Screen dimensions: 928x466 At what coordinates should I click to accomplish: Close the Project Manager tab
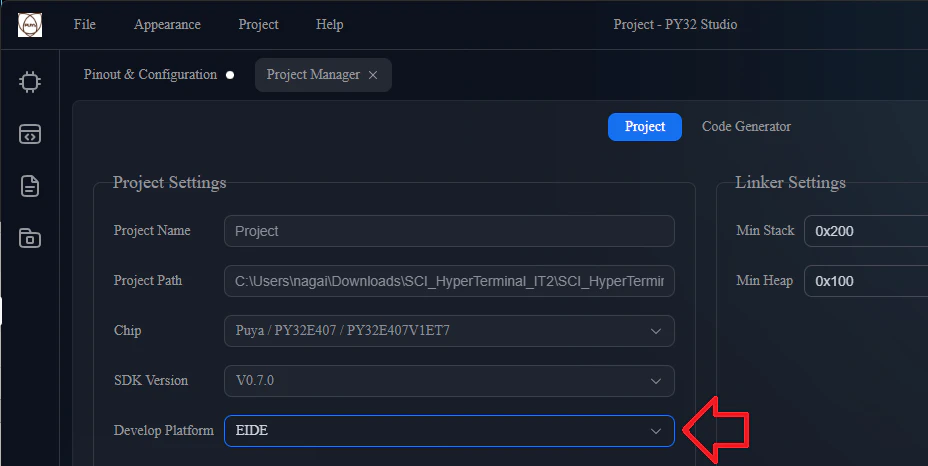tap(373, 75)
